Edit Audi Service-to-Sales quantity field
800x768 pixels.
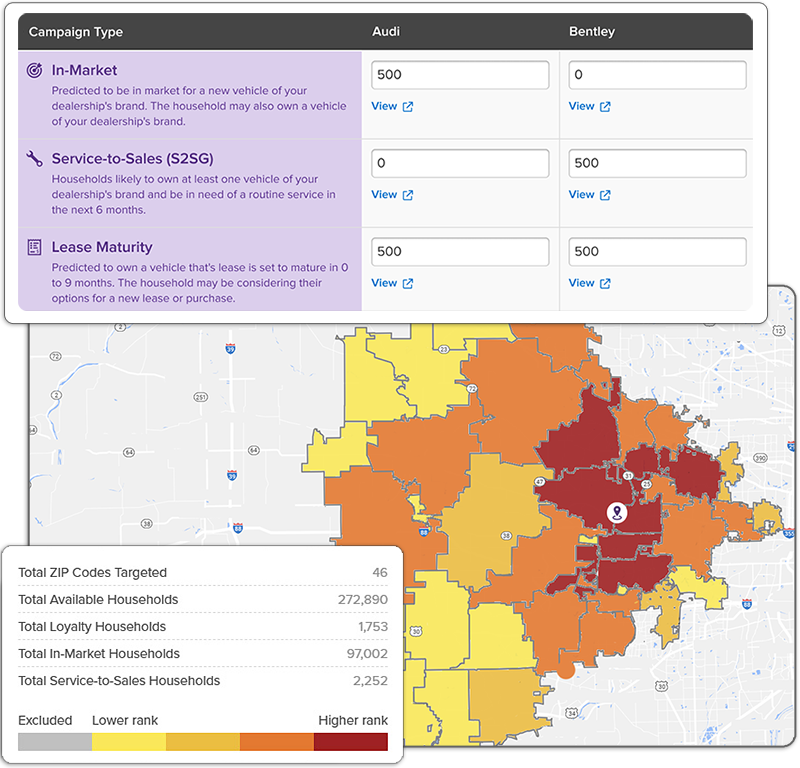coord(460,163)
